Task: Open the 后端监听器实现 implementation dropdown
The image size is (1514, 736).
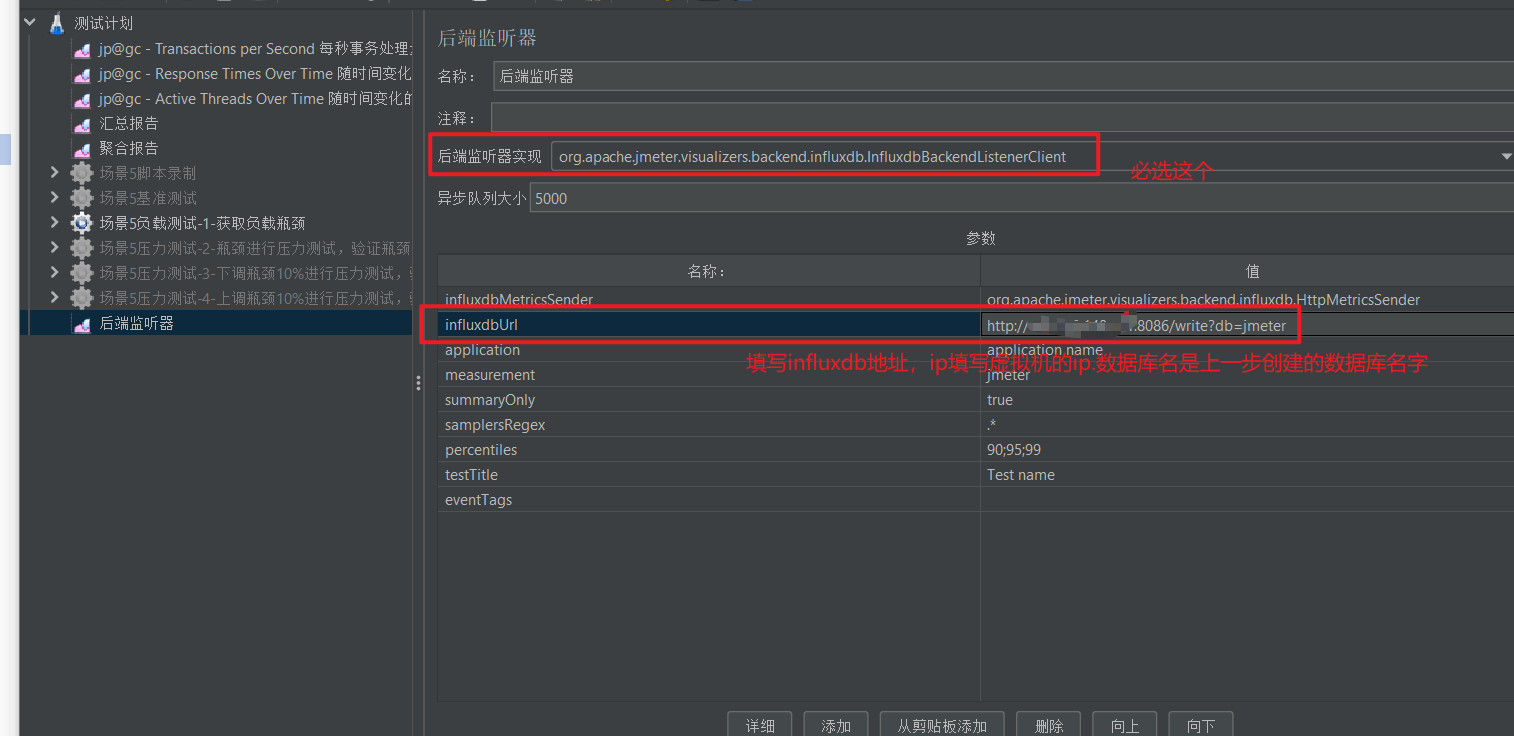Action: [1506, 157]
